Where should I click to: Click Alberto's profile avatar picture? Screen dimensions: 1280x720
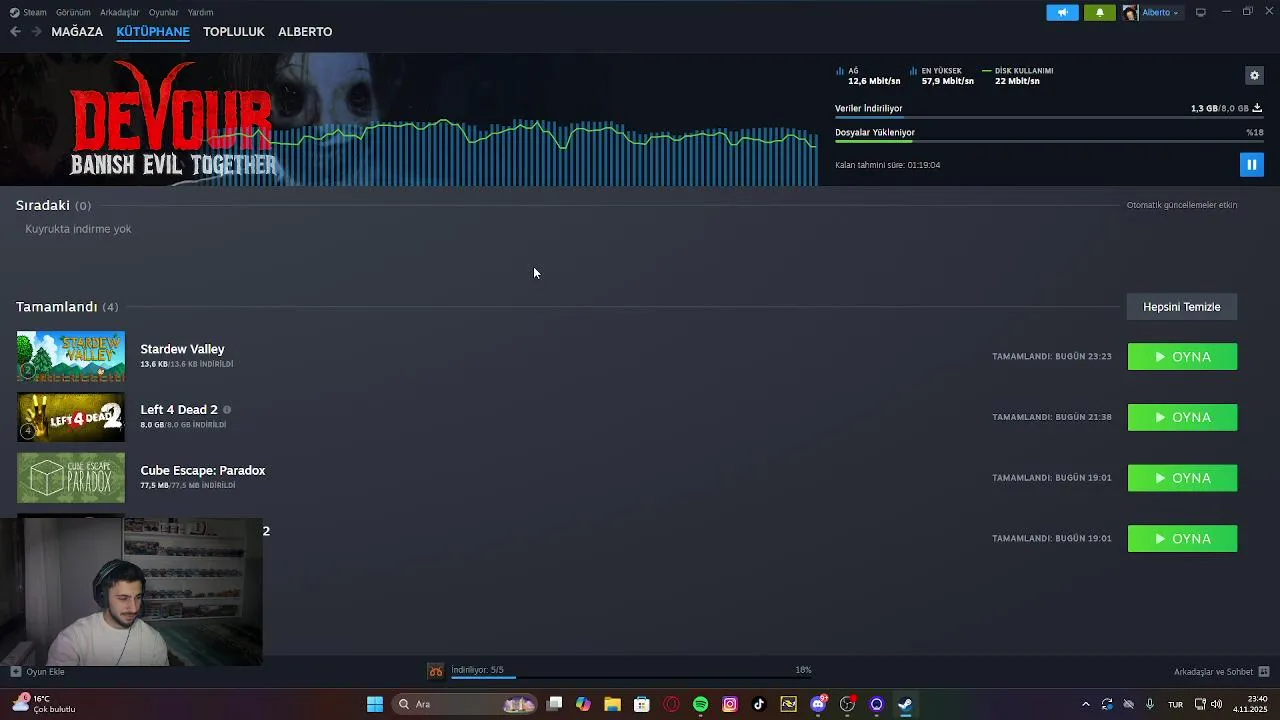(x=1130, y=12)
